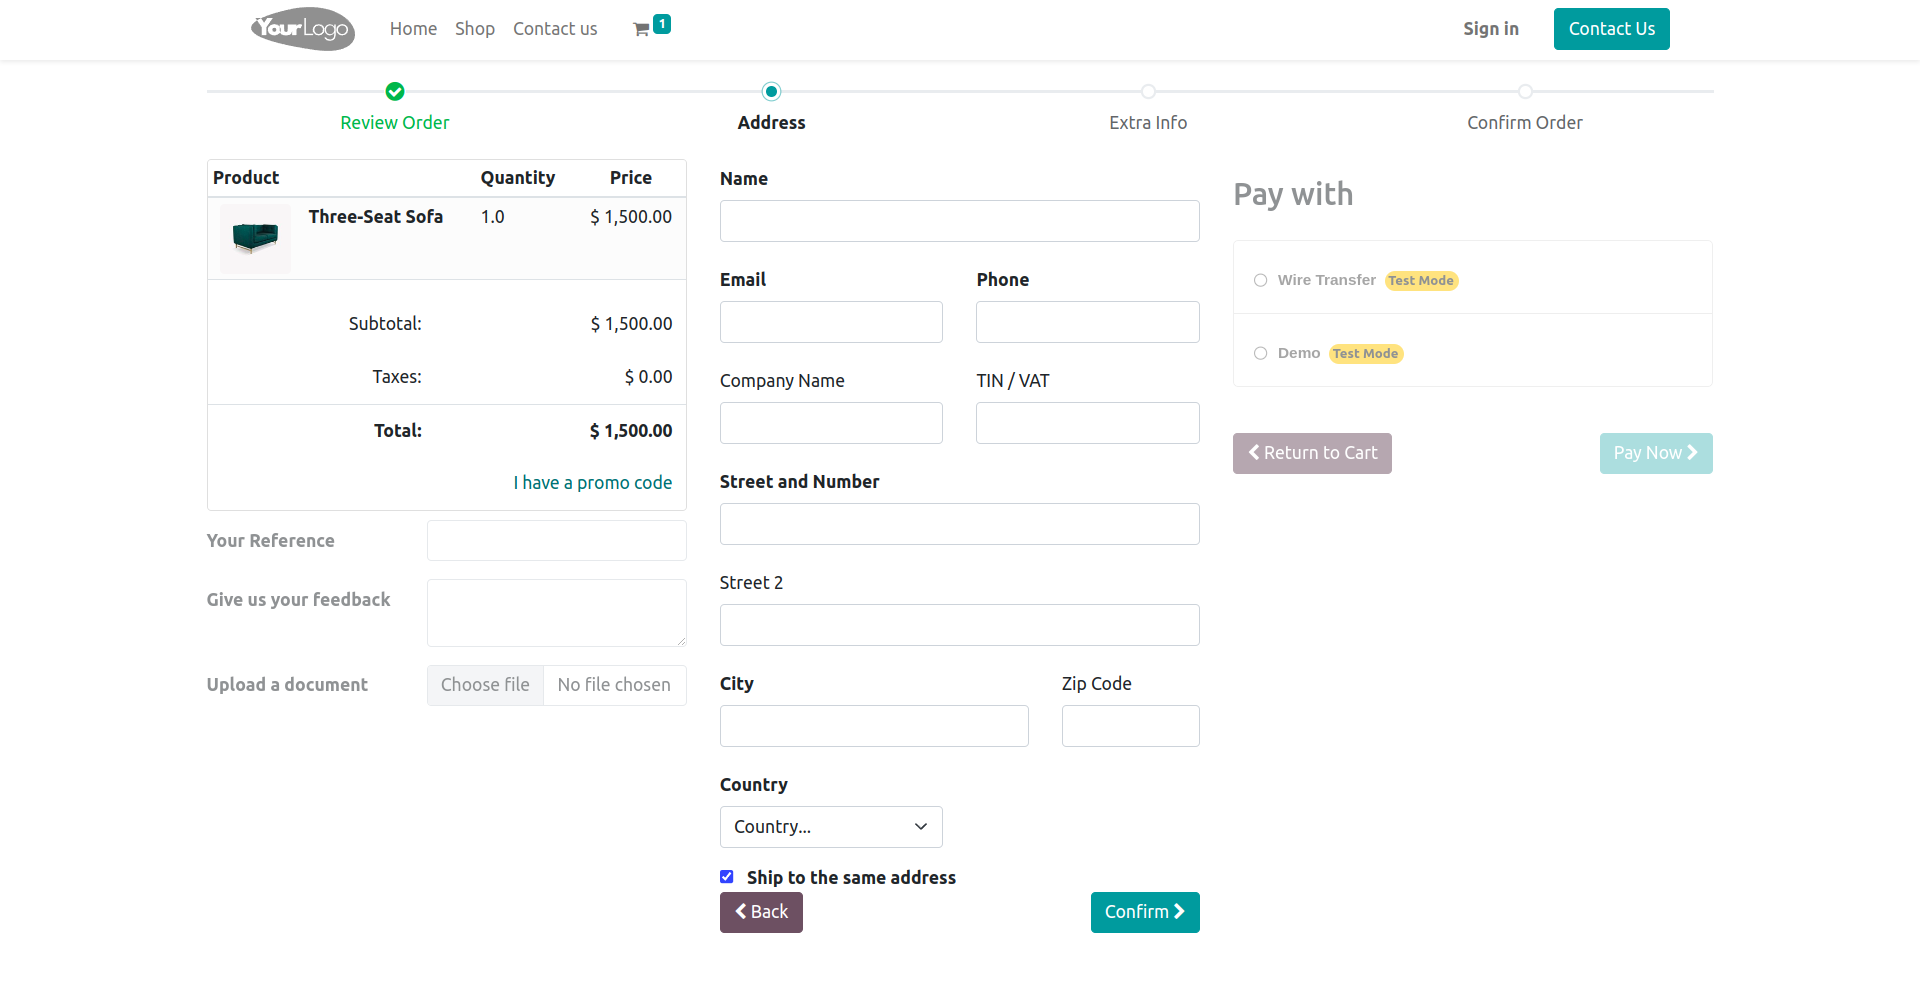The image size is (1920, 981).
Task: Click the Address step circle indicator
Action: [771, 92]
